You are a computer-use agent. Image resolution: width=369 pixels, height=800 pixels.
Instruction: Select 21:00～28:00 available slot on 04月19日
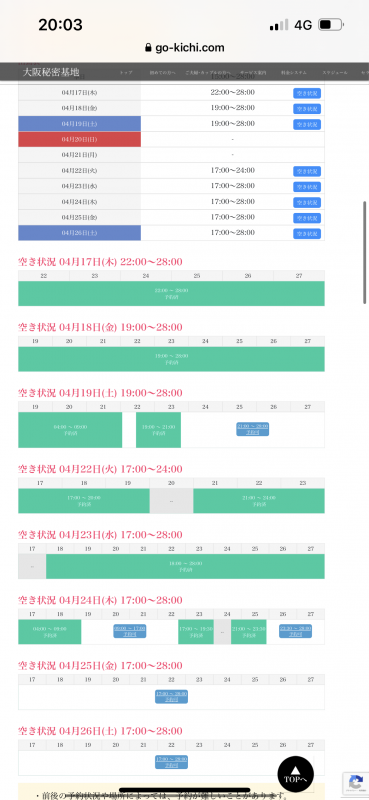click(x=253, y=429)
